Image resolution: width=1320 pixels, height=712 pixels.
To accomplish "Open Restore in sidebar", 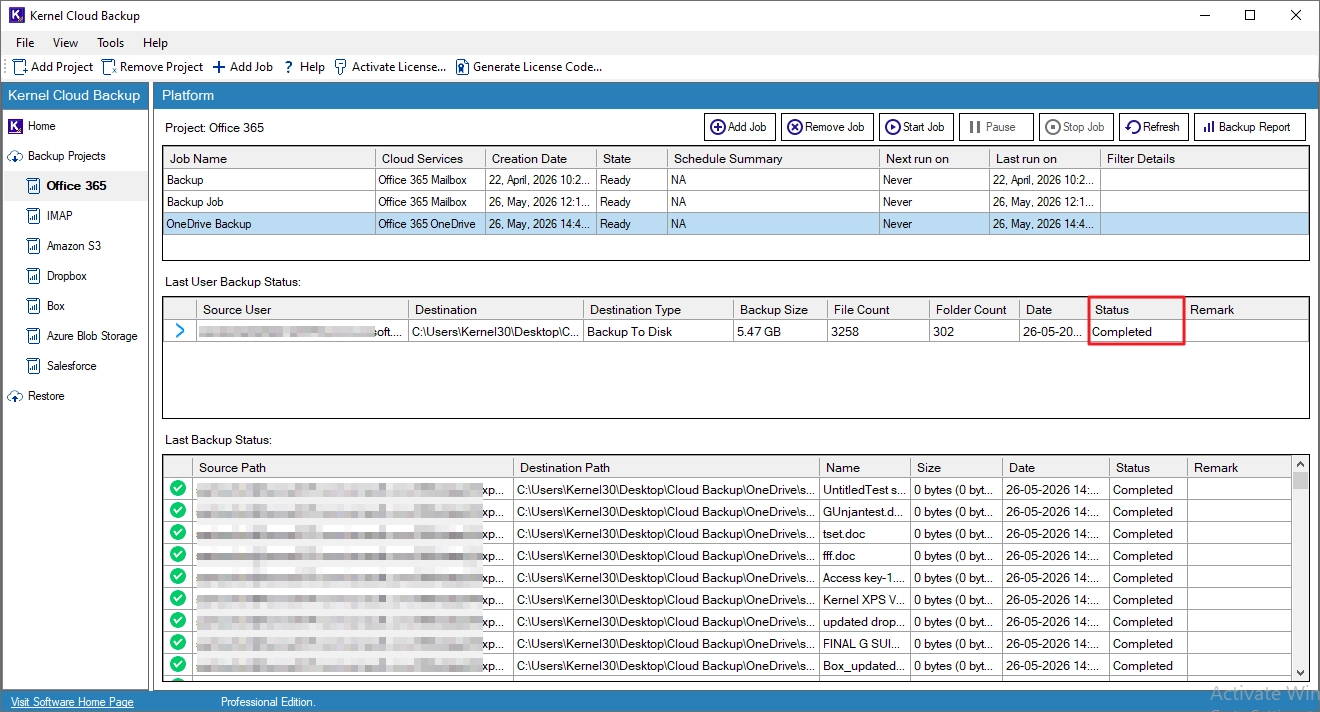I will (x=46, y=396).
